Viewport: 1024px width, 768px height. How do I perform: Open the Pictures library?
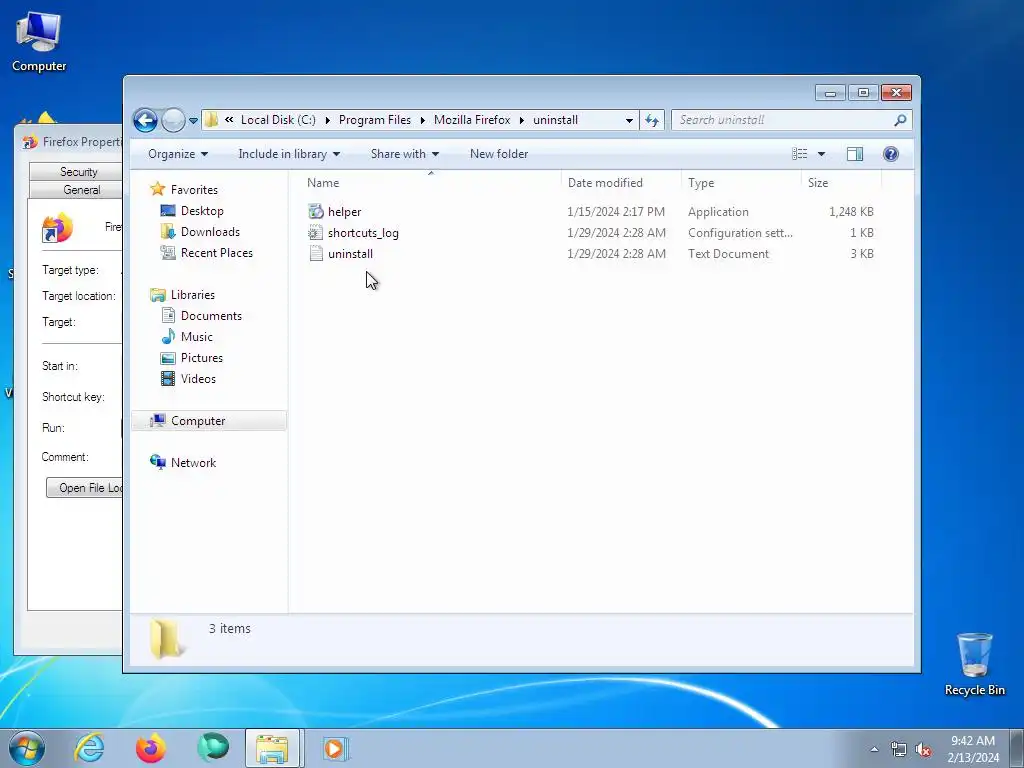pyautogui.click(x=202, y=358)
